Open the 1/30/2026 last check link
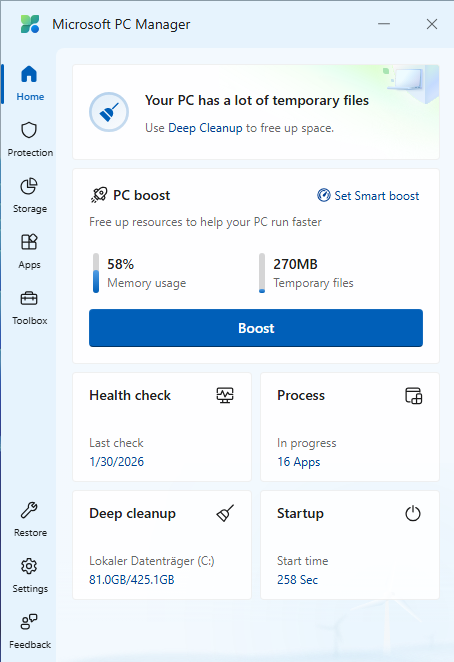 pyautogui.click(x=117, y=461)
